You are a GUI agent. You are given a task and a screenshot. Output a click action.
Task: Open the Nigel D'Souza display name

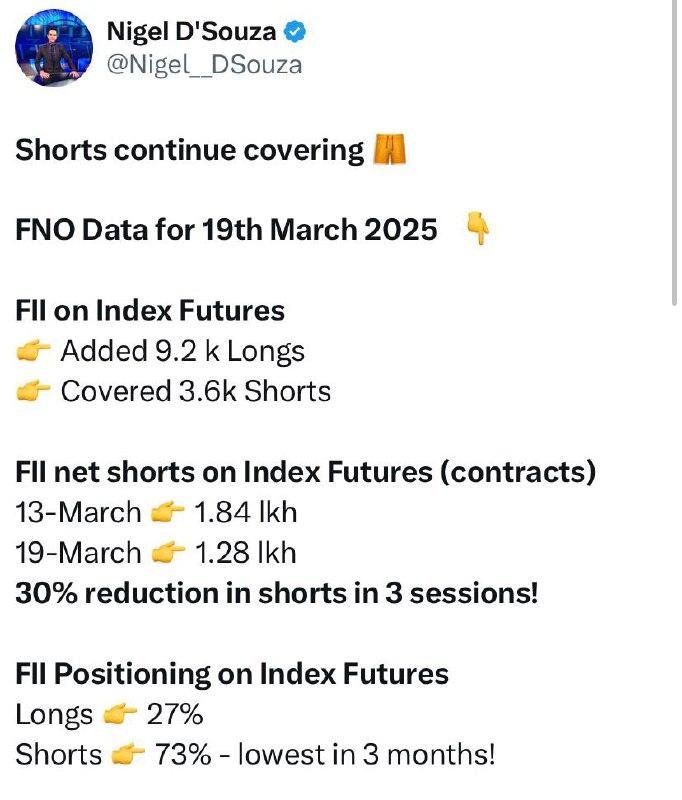191,32
